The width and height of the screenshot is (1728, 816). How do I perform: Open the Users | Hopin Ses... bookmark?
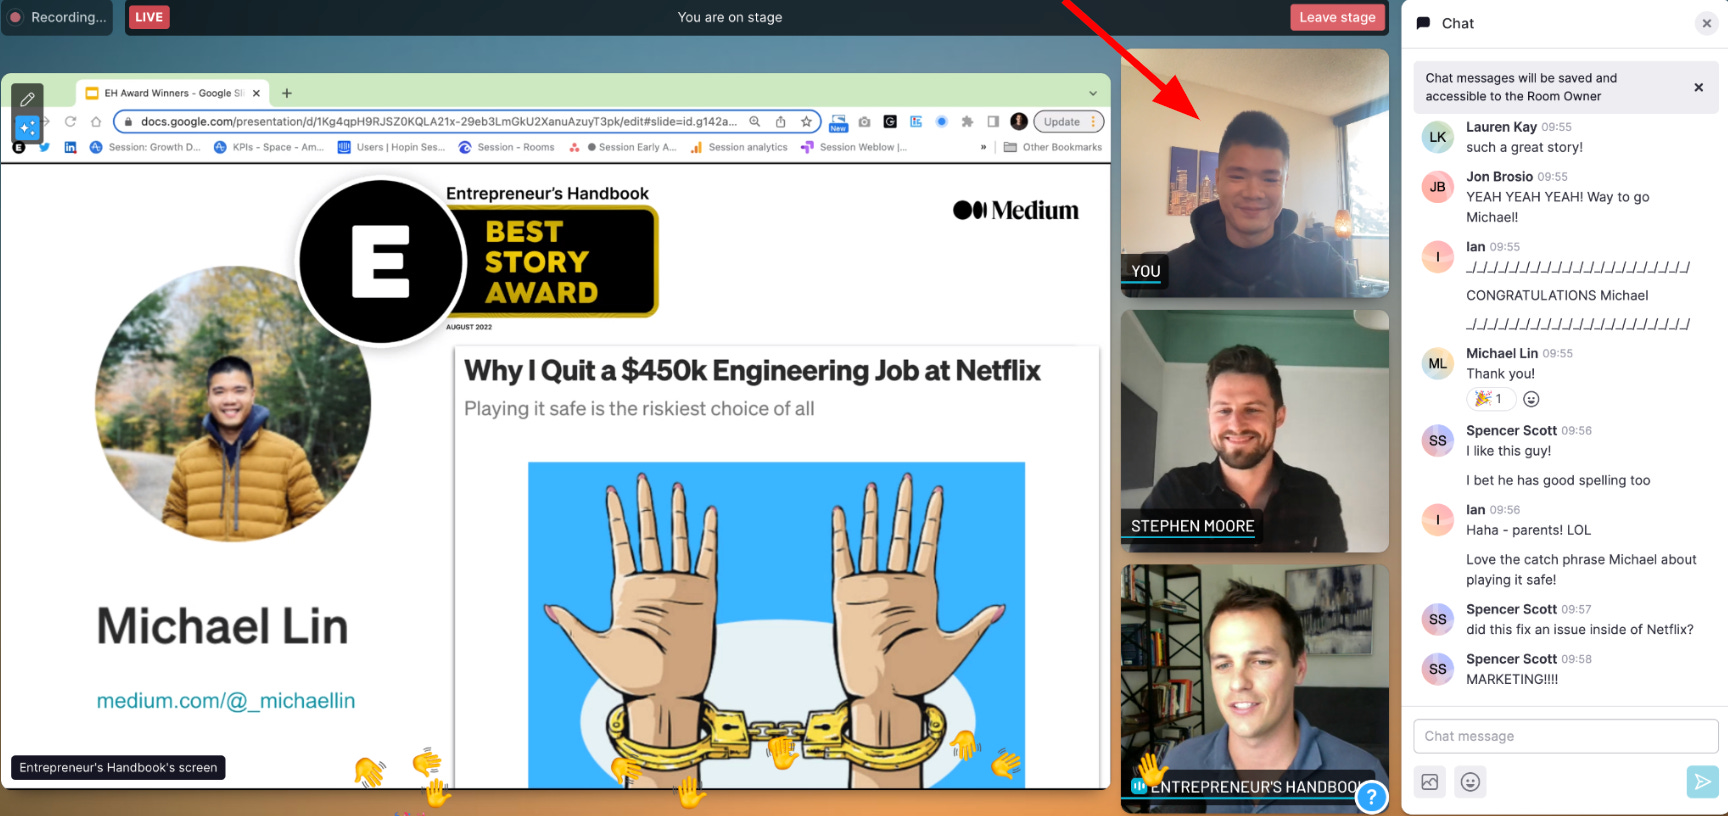(391, 147)
